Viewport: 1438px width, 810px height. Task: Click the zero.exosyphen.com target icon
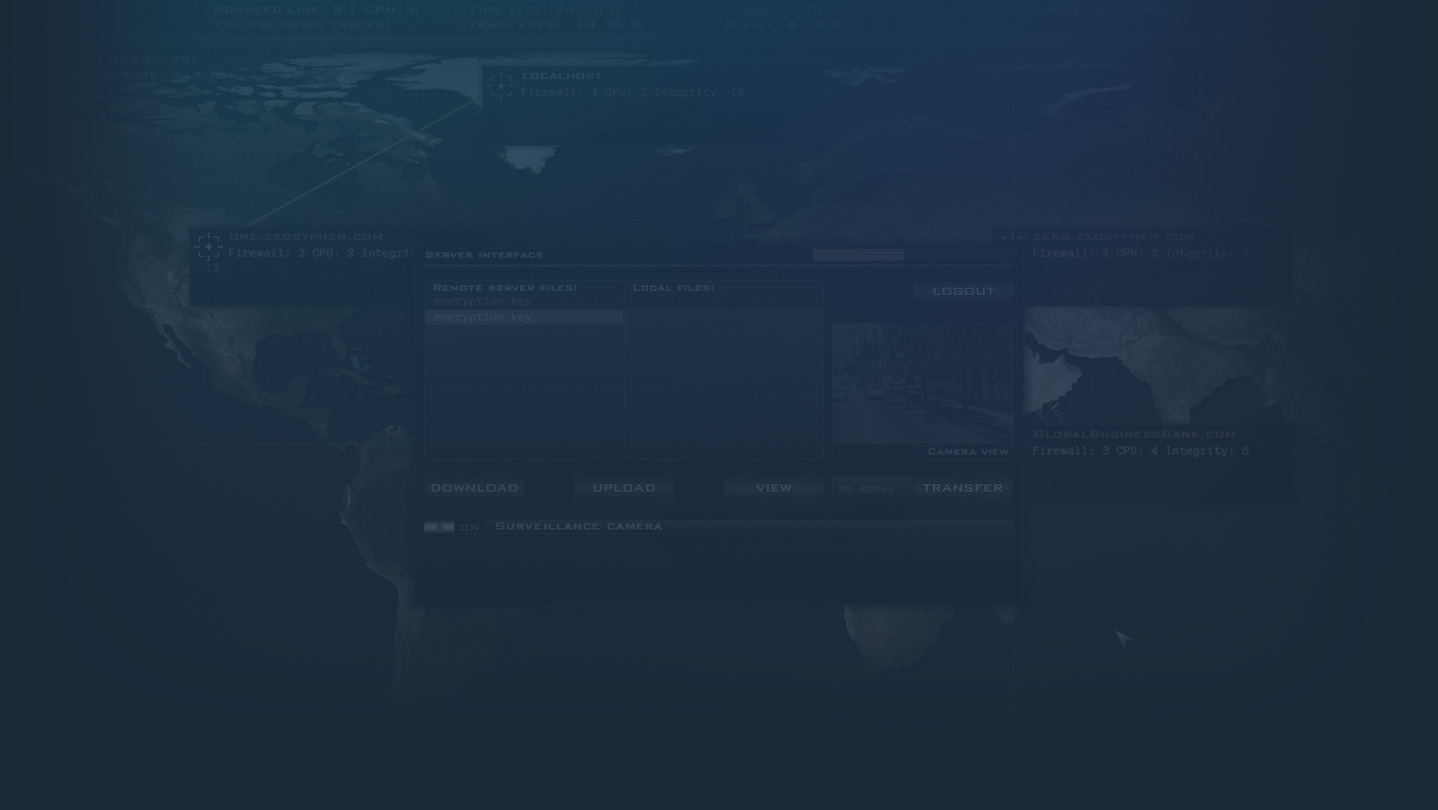pyautogui.click(x=1012, y=240)
